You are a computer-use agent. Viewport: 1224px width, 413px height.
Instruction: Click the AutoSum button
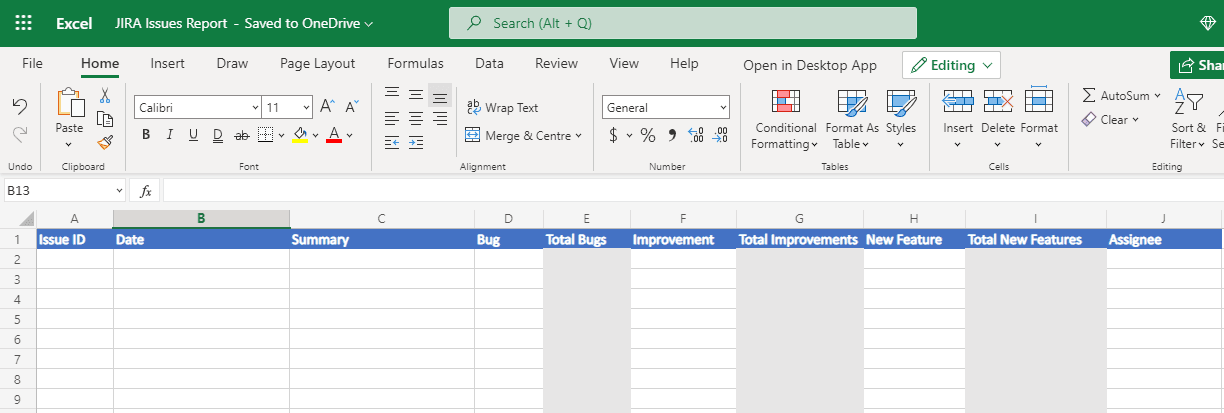[x=1116, y=96]
